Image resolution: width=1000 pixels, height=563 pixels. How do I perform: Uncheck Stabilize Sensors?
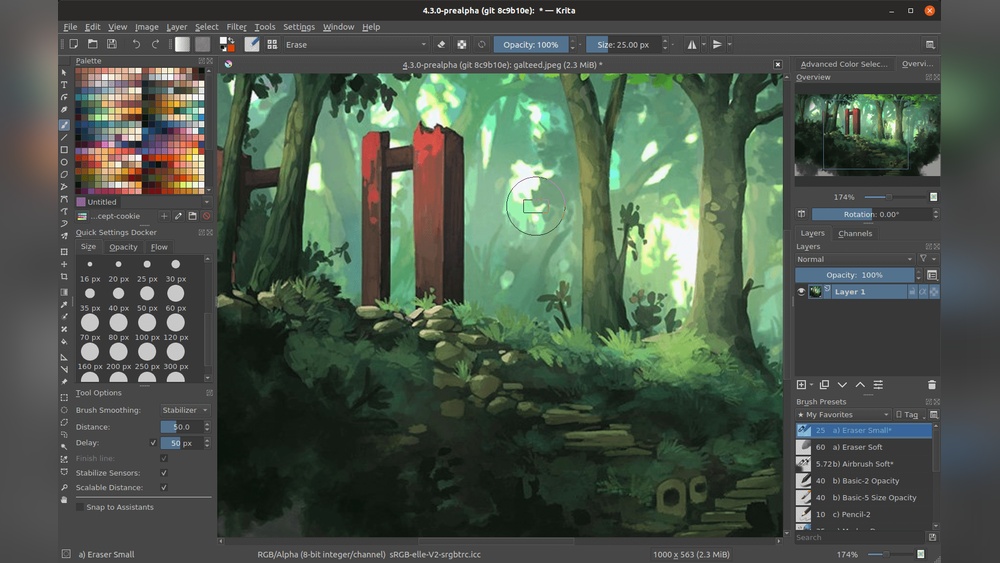(x=164, y=473)
